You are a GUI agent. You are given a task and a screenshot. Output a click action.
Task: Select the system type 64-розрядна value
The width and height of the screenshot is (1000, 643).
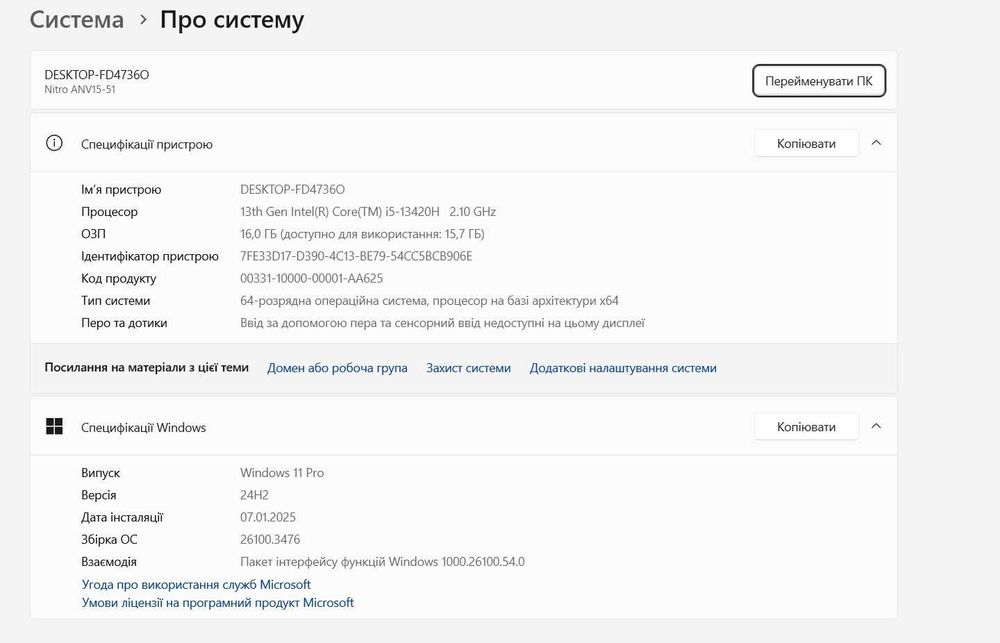429,300
